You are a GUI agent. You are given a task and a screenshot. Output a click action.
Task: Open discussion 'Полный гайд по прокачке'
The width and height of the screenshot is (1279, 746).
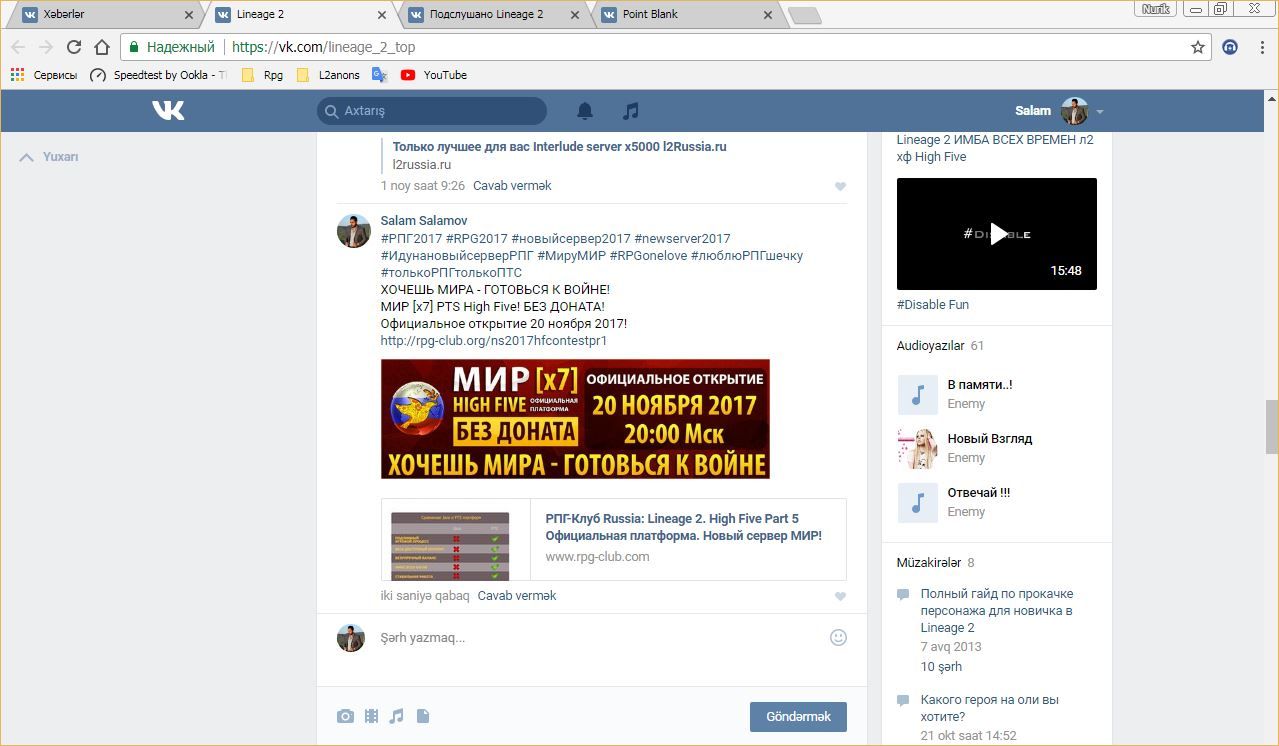click(x=997, y=611)
